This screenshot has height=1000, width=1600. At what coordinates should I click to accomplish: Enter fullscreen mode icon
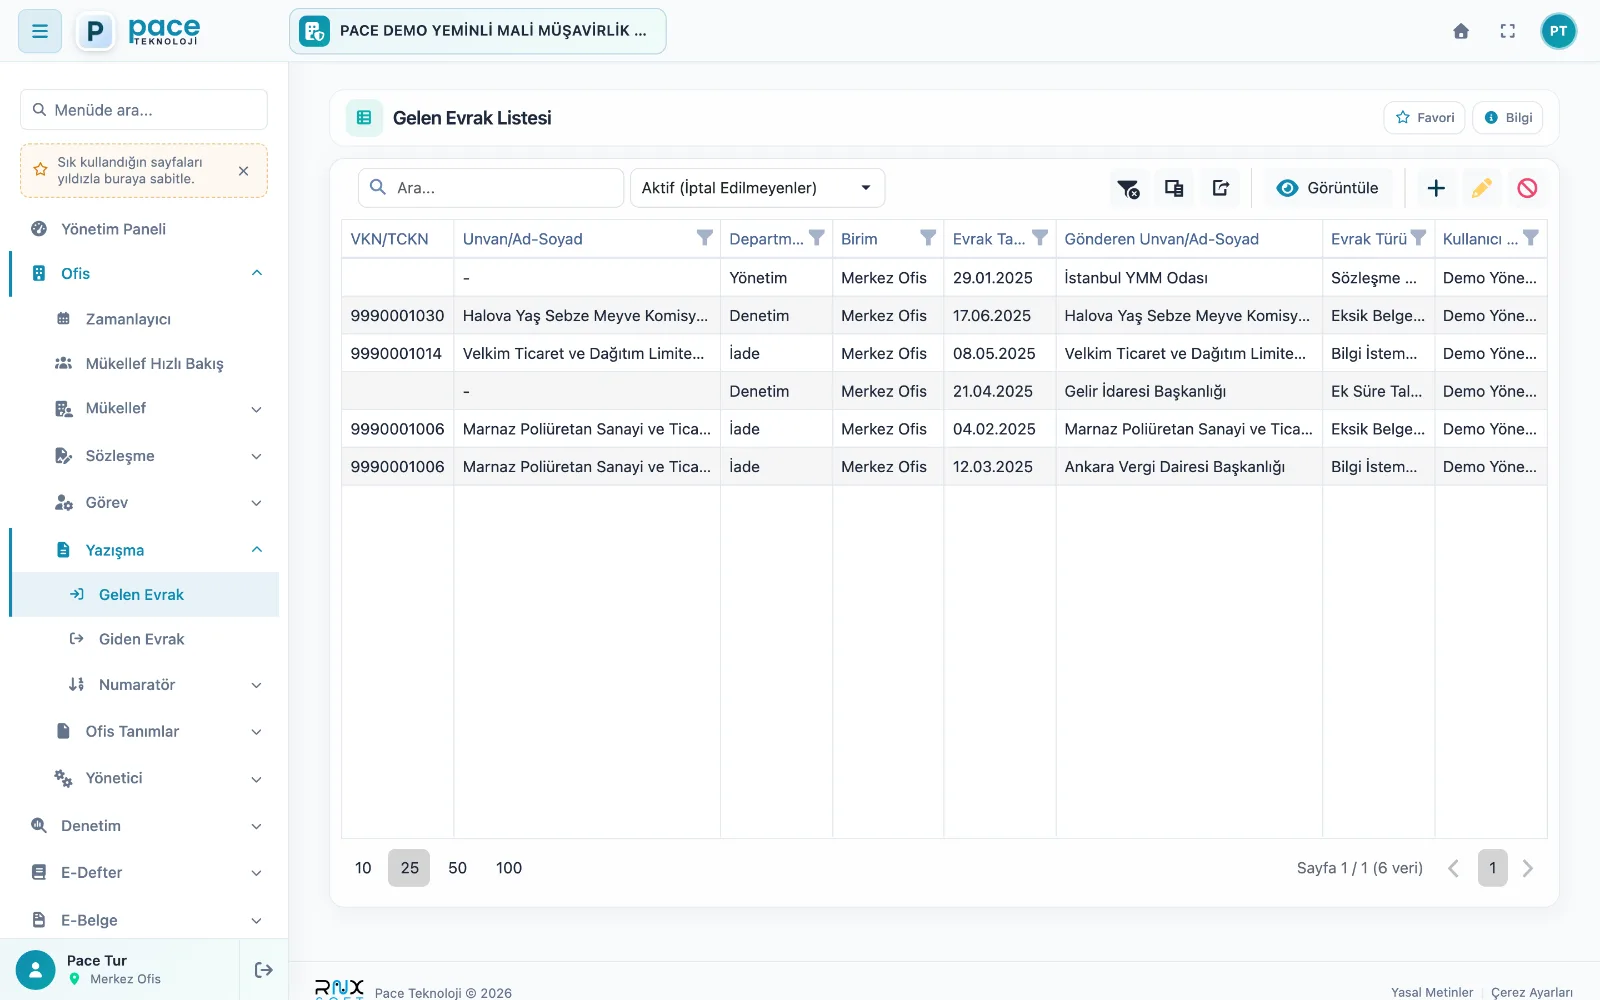point(1508,31)
